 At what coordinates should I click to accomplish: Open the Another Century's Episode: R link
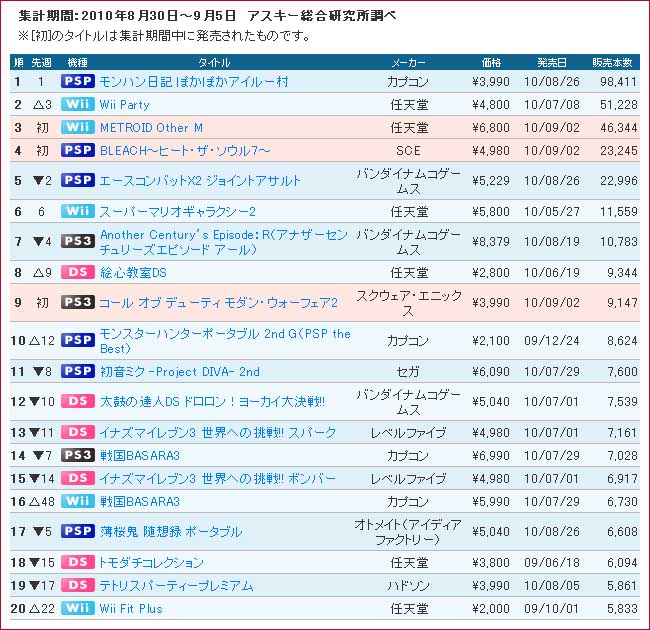(x=224, y=242)
